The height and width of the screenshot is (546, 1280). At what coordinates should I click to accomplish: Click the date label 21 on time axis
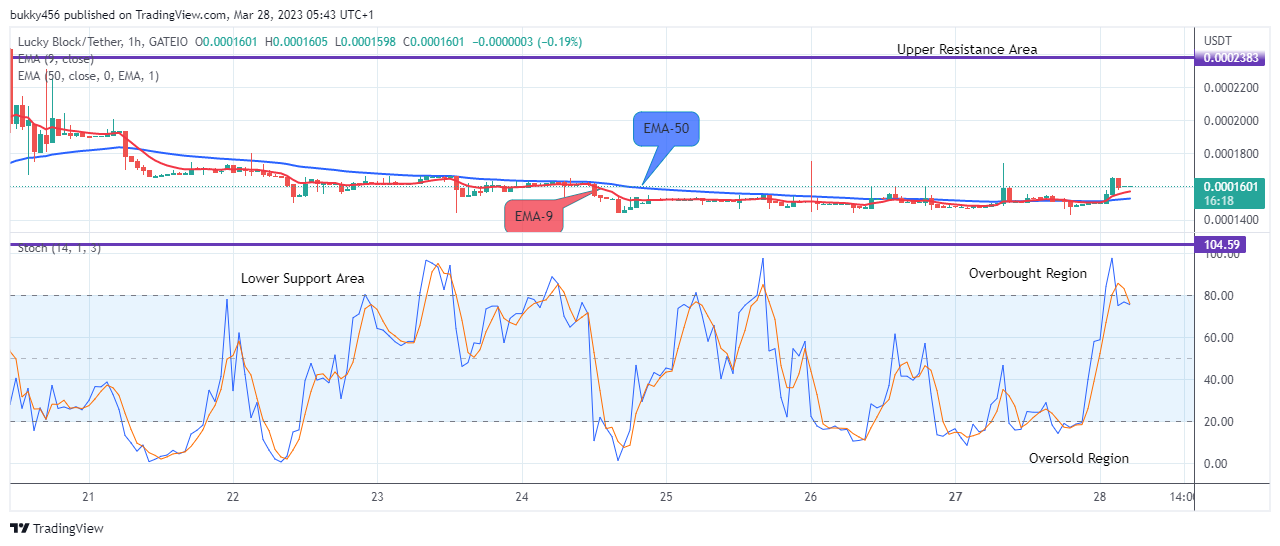point(88,496)
